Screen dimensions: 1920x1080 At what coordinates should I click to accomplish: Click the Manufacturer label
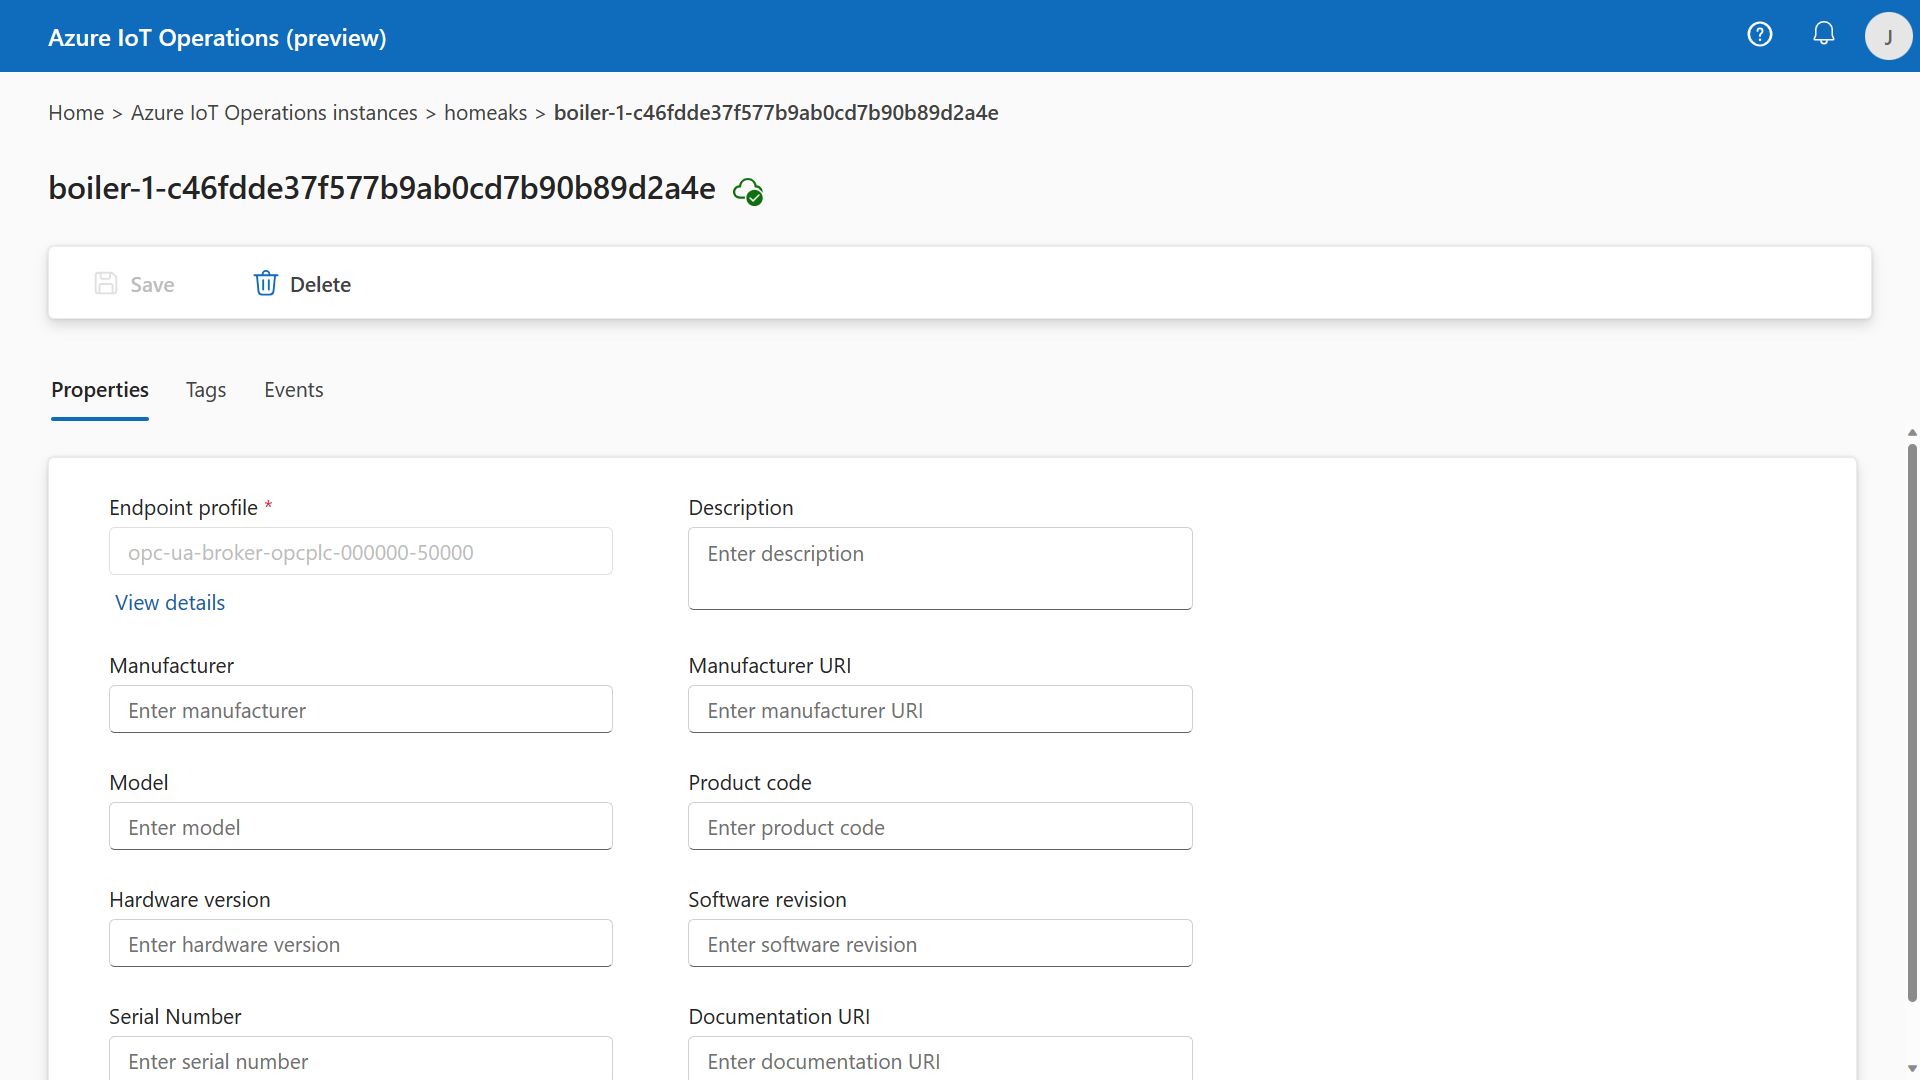pyautogui.click(x=171, y=666)
